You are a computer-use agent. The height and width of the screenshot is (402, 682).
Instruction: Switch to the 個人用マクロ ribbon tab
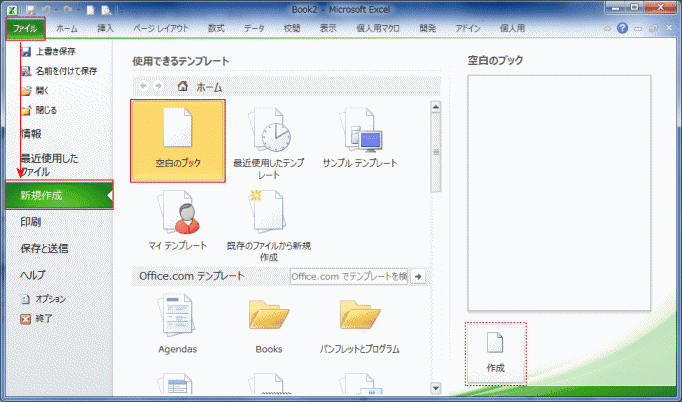(378, 29)
